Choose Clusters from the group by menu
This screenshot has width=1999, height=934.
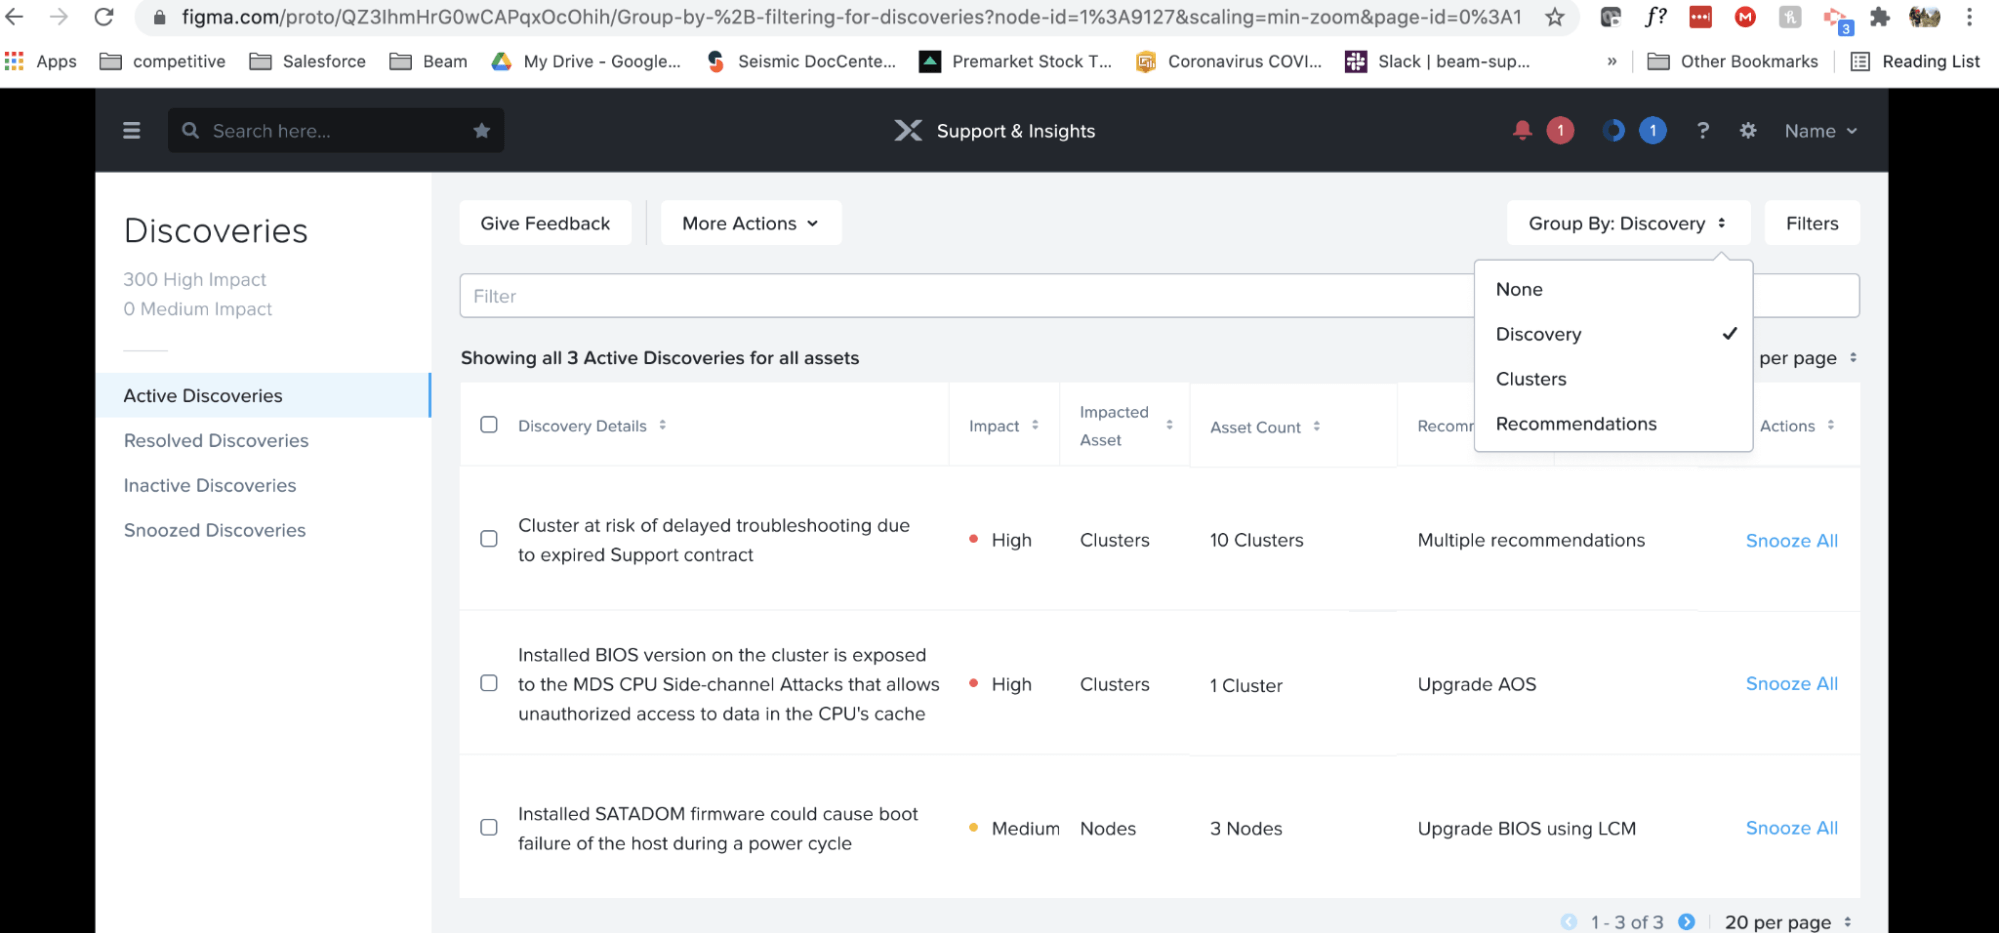(x=1531, y=379)
